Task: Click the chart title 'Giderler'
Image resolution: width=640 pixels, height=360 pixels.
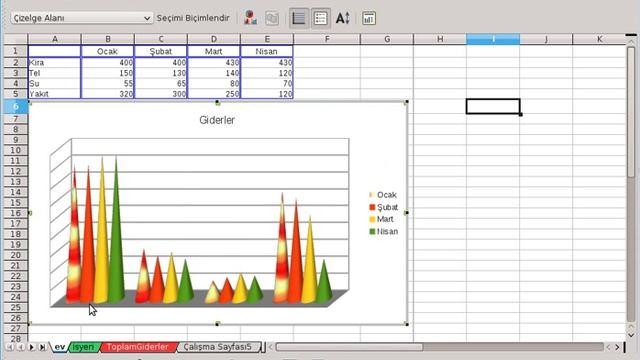Action: tap(217, 120)
